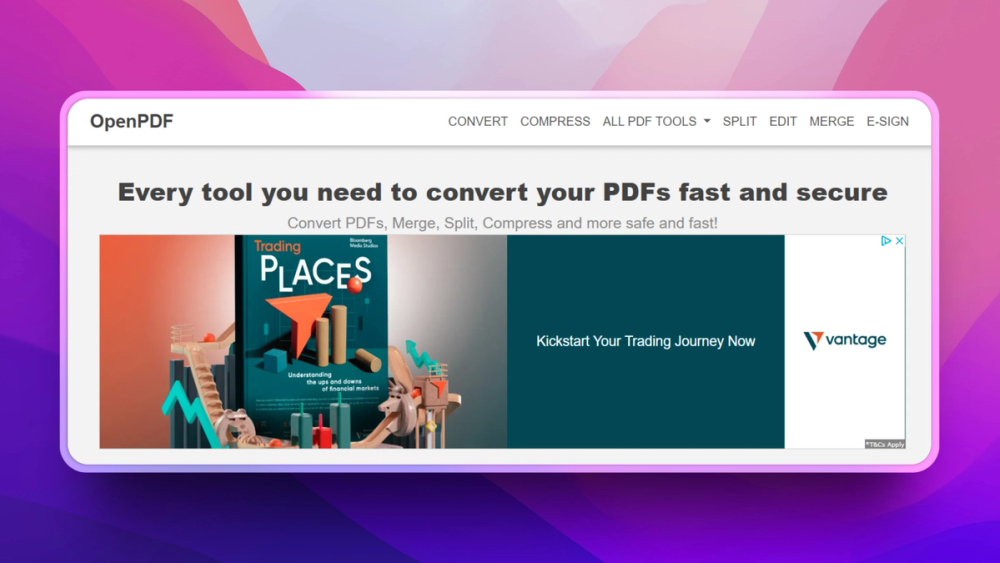The image size is (1000, 563).
Task: Open the Vantage logo in the ad
Action: coord(844,340)
